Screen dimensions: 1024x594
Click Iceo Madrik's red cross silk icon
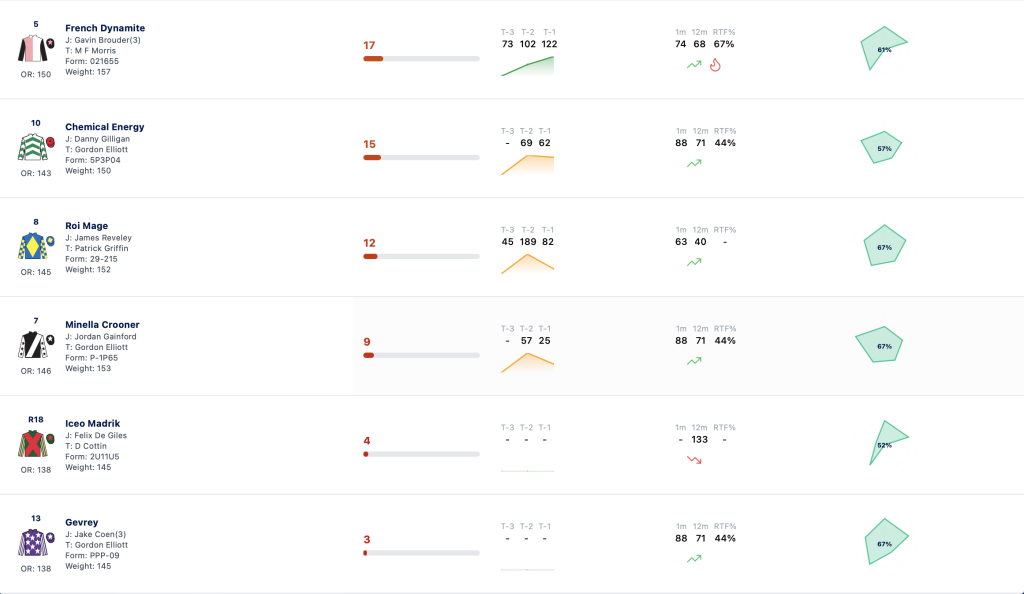33,444
